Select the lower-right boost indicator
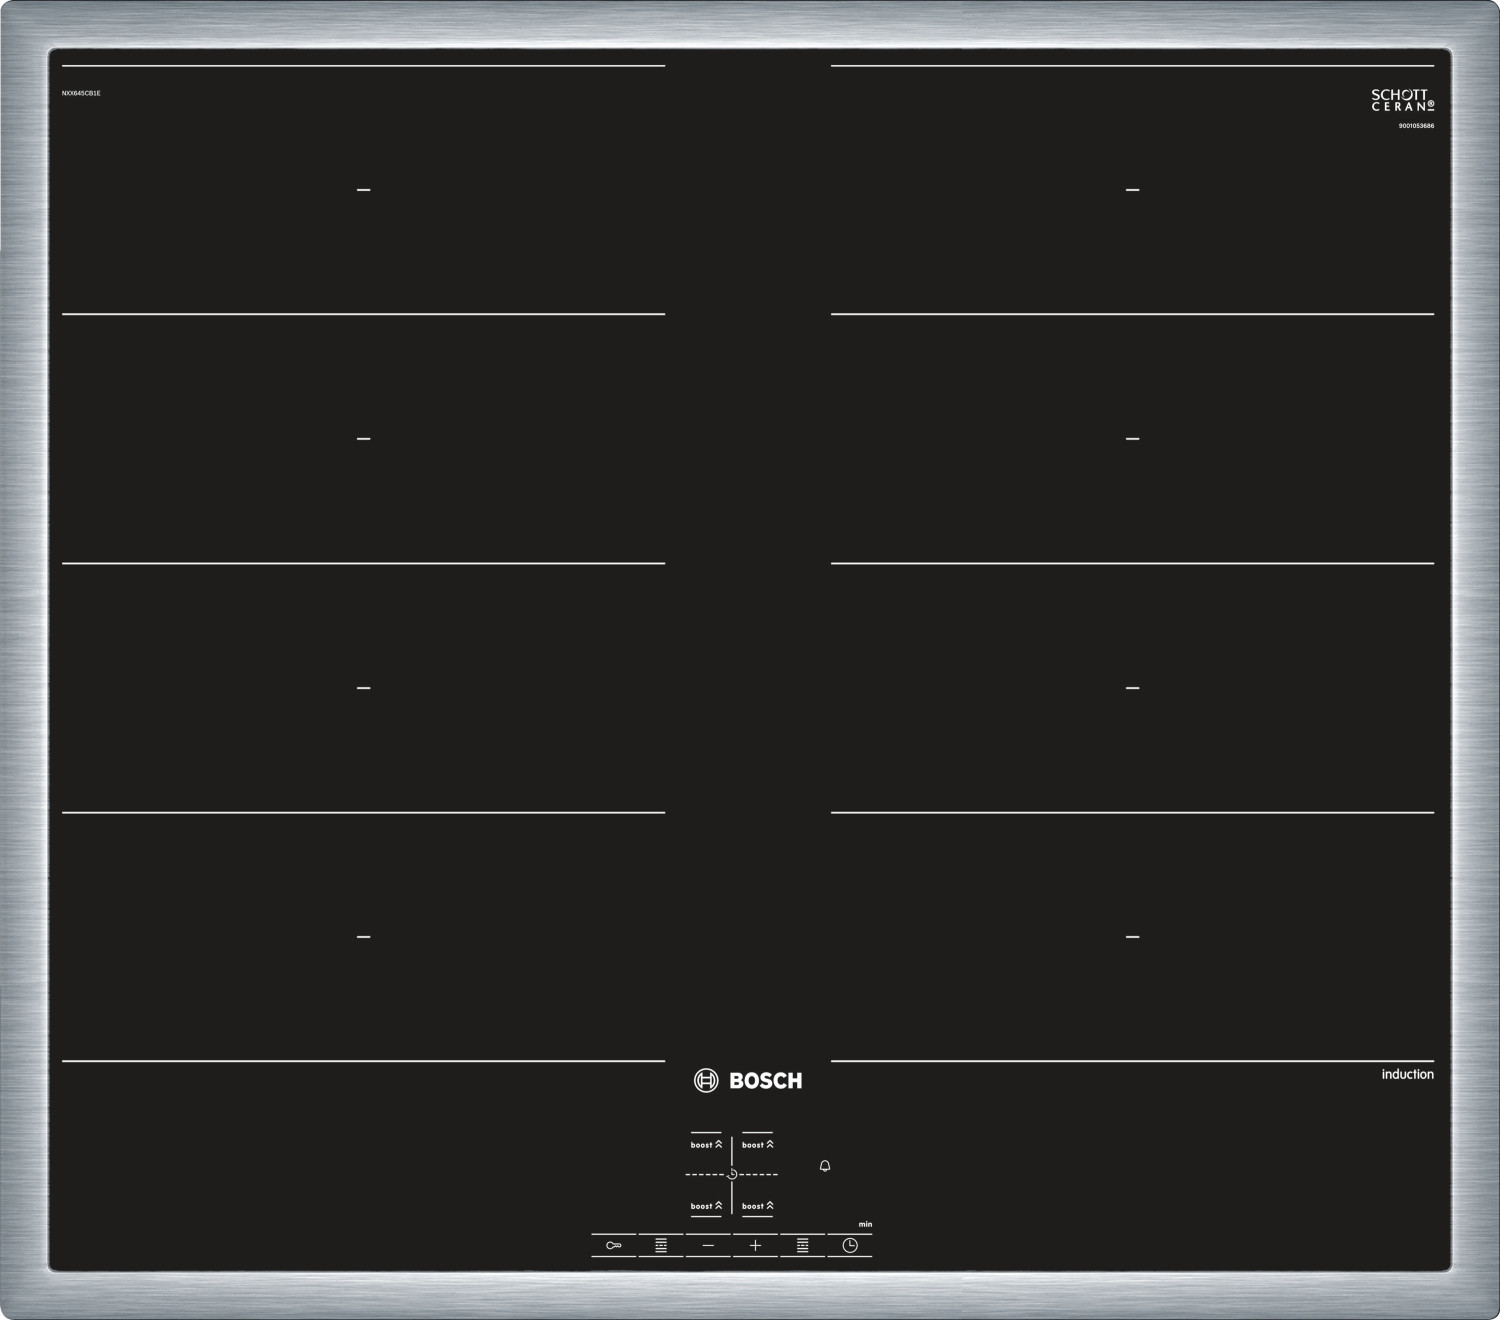This screenshot has width=1500, height=1320. point(758,1206)
